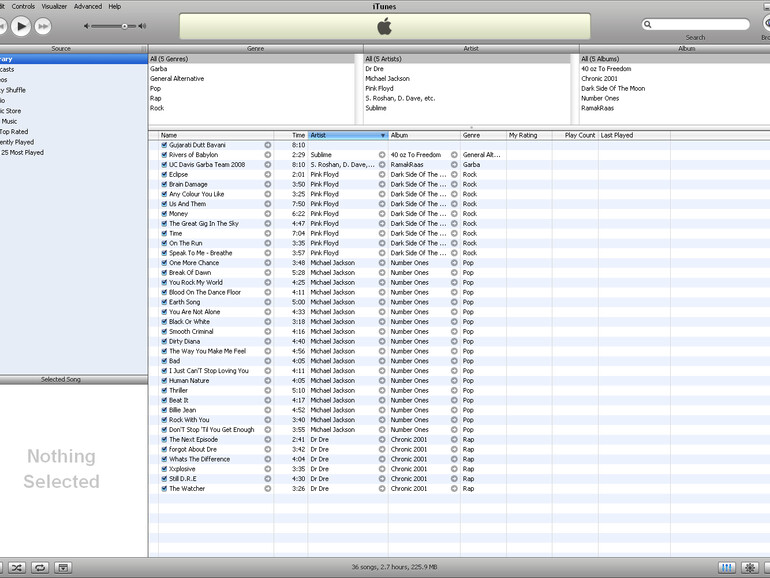Click the magnifier icon in search field

[x=648, y=24]
